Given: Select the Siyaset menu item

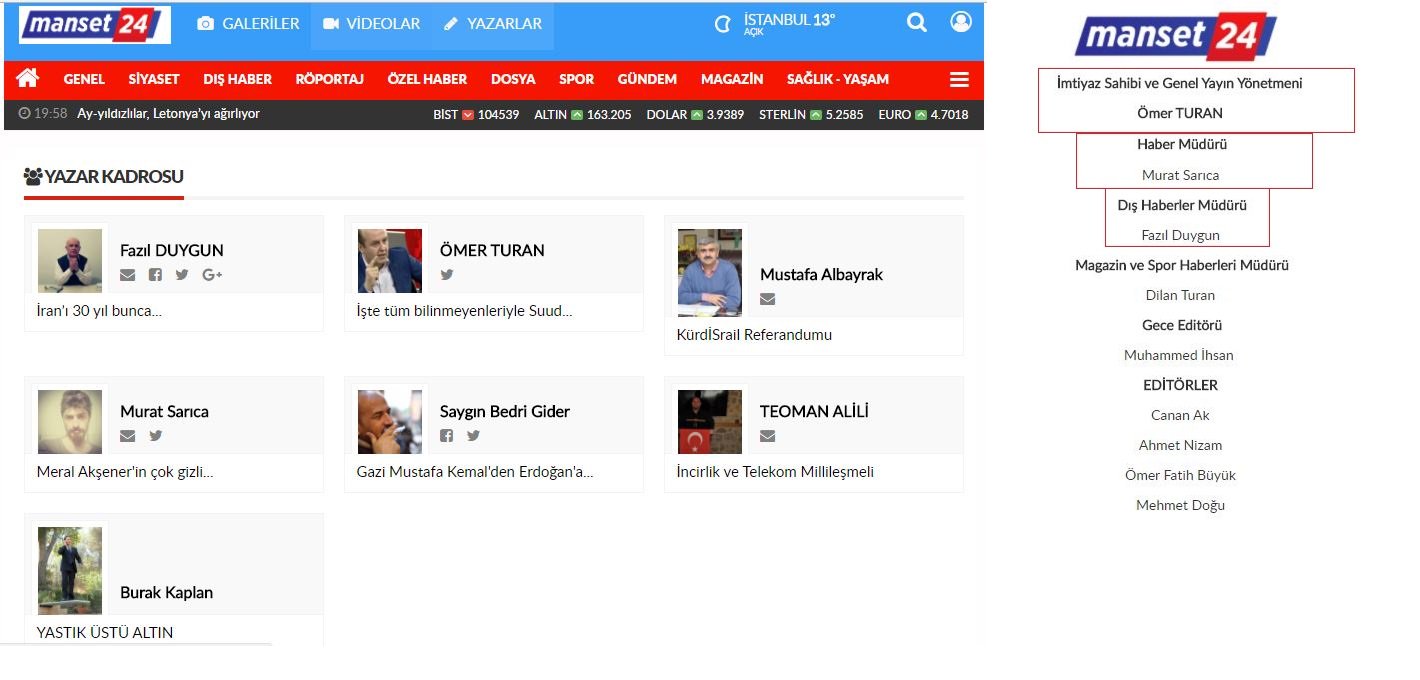Looking at the screenshot, I should coord(154,80).
